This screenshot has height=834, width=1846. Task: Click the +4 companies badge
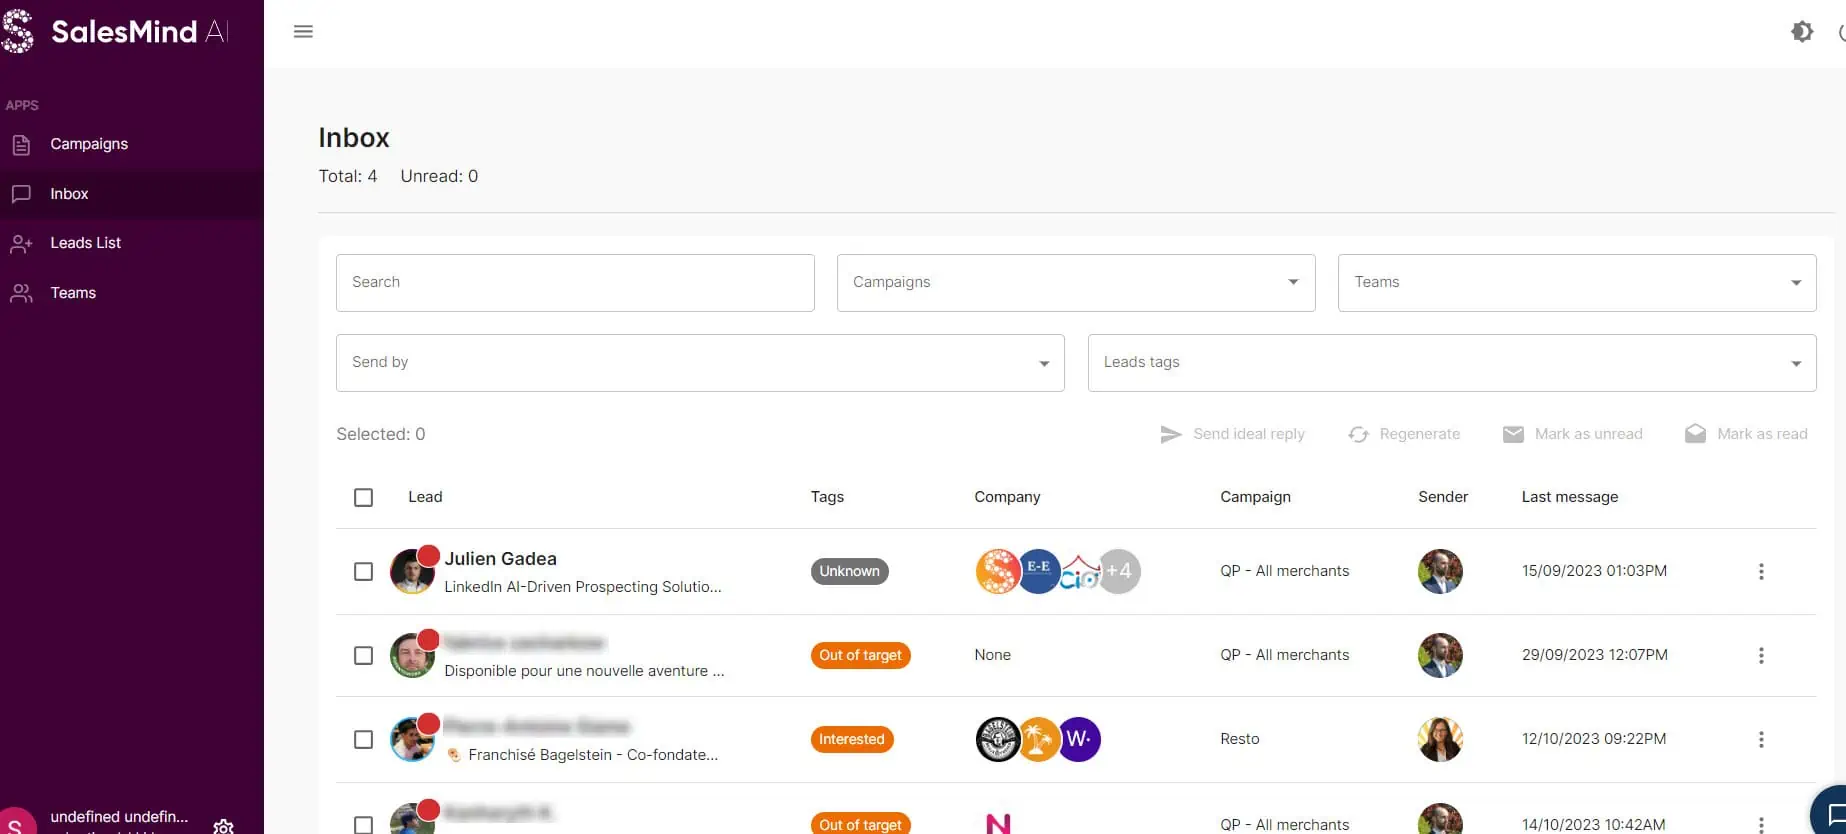point(1120,572)
